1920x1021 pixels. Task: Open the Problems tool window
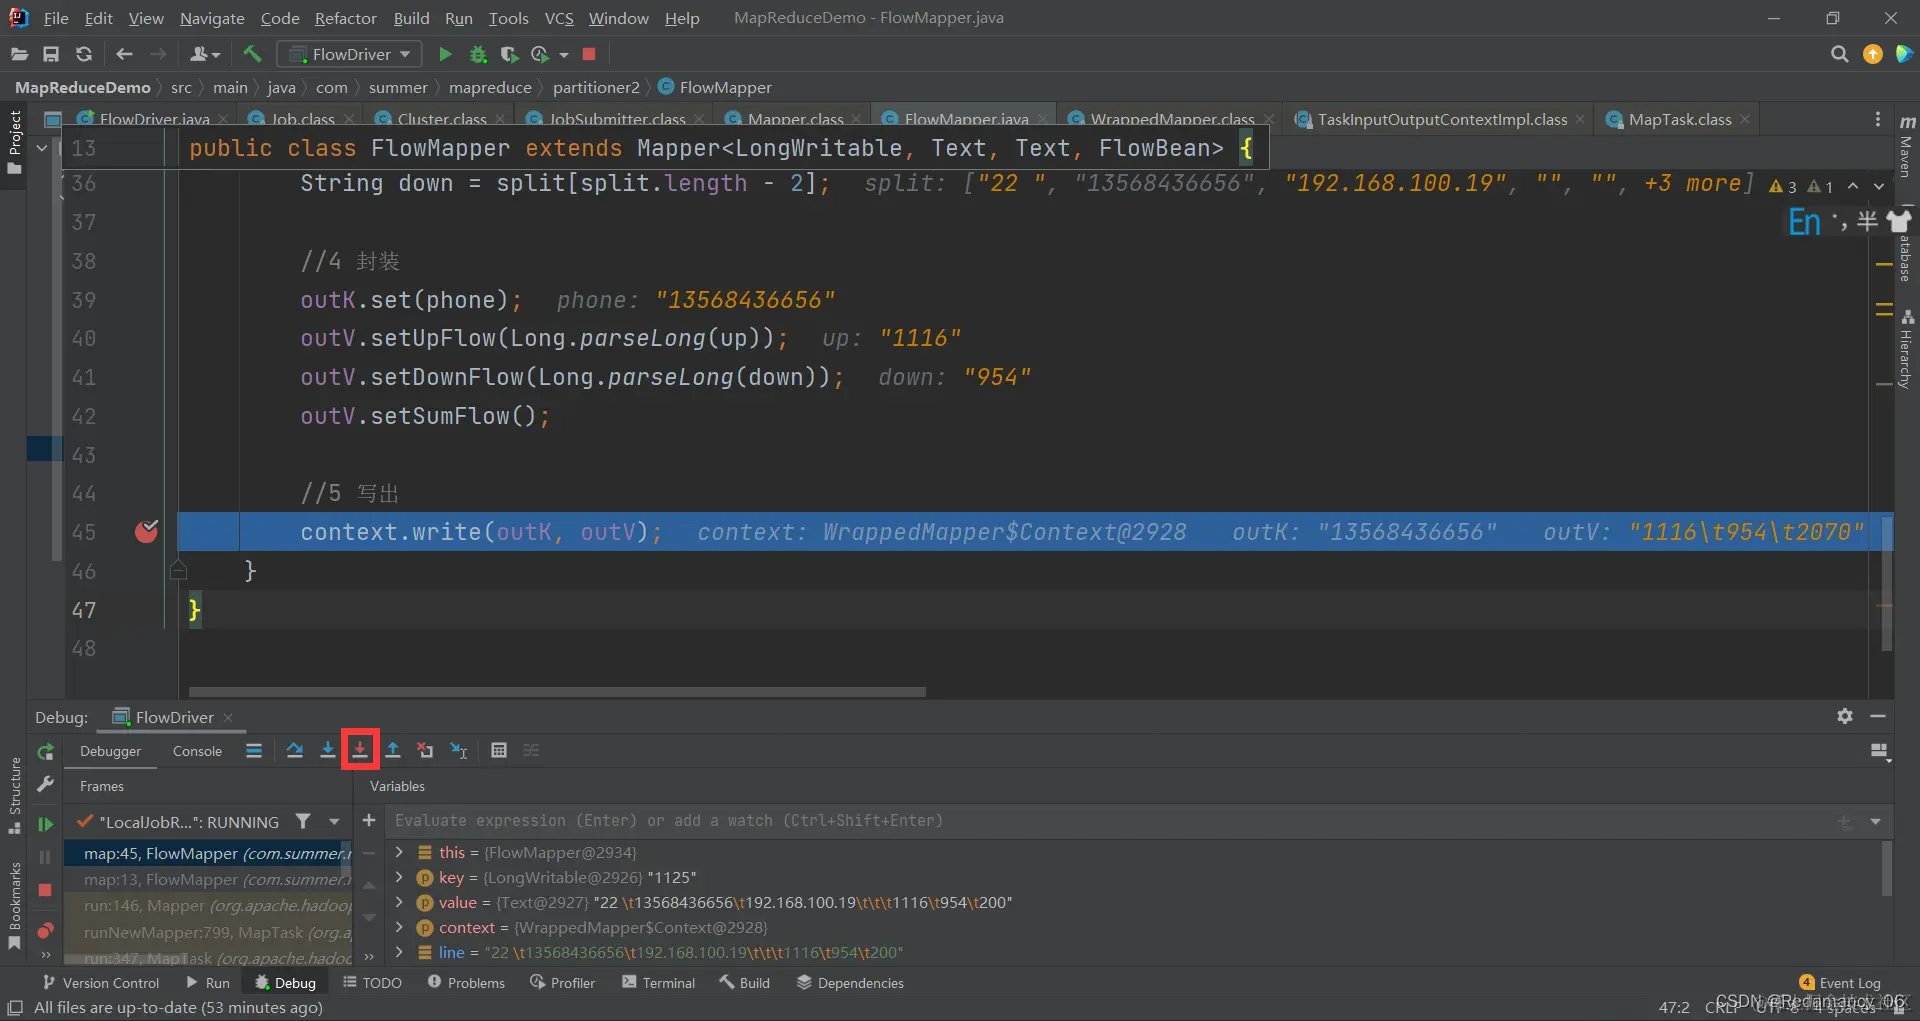coord(466,983)
